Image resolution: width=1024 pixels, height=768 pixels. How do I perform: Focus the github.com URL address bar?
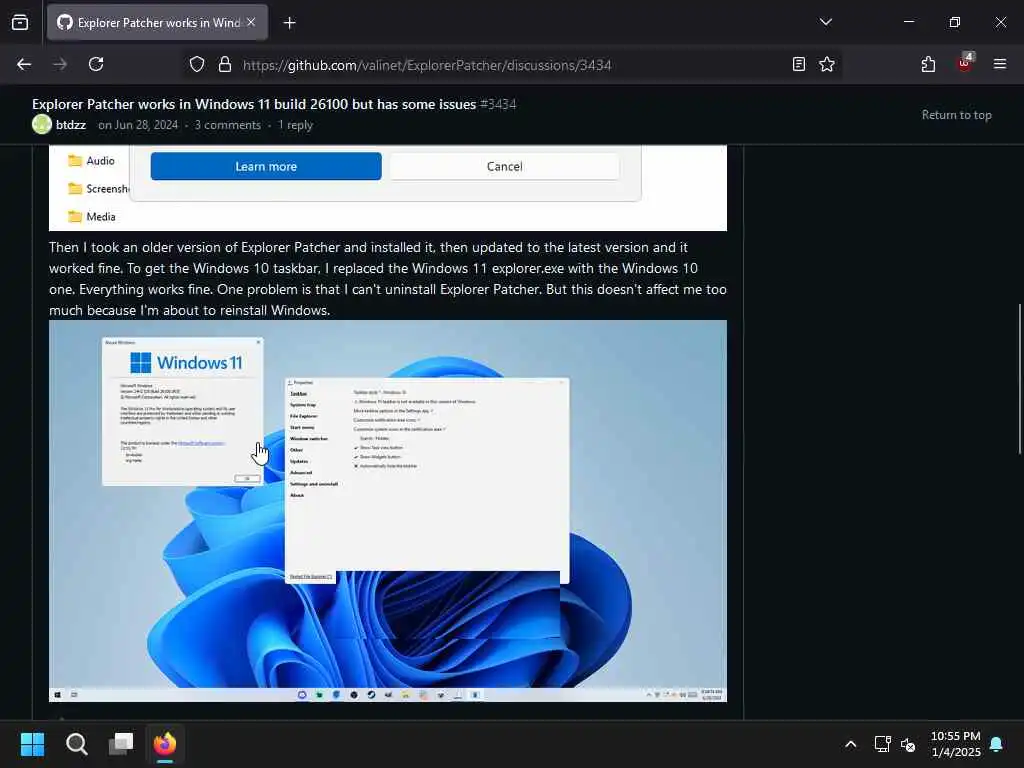pyautogui.click(x=427, y=65)
